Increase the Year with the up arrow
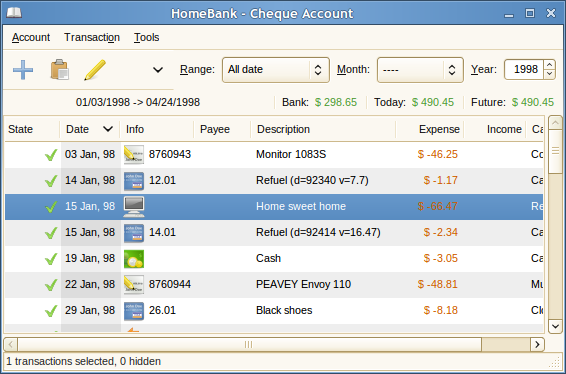 point(549,65)
